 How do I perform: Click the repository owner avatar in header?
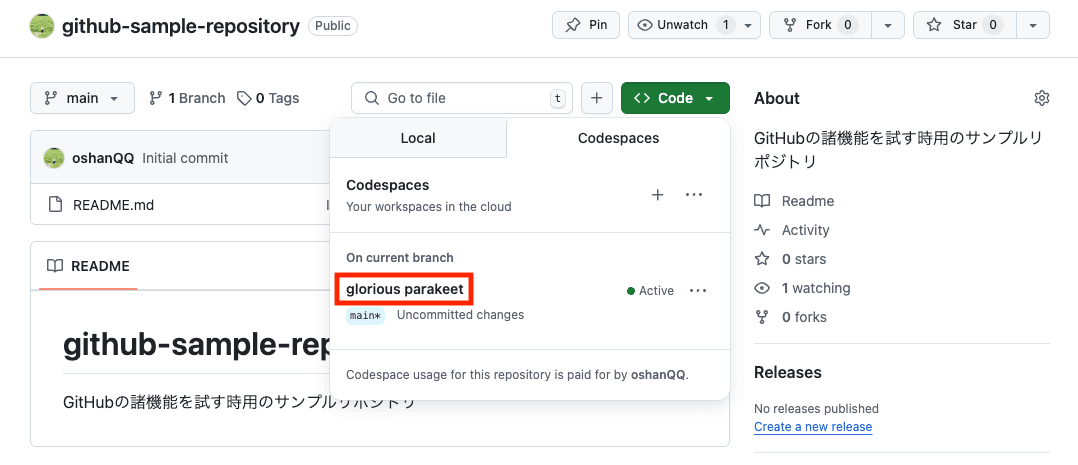[x=42, y=26]
